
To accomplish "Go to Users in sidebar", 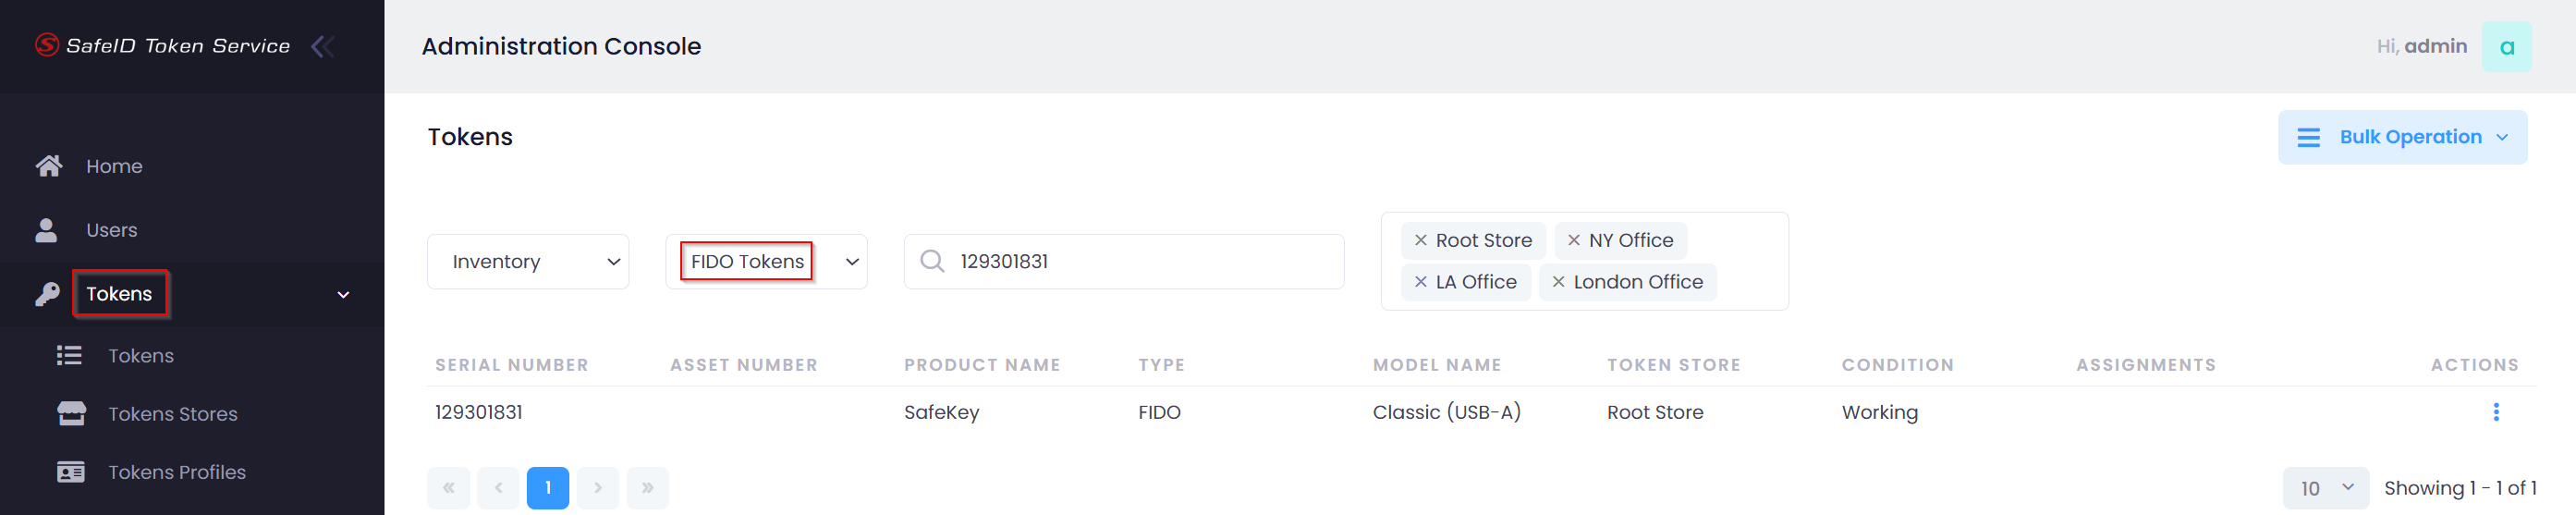I will coord(111,230).
